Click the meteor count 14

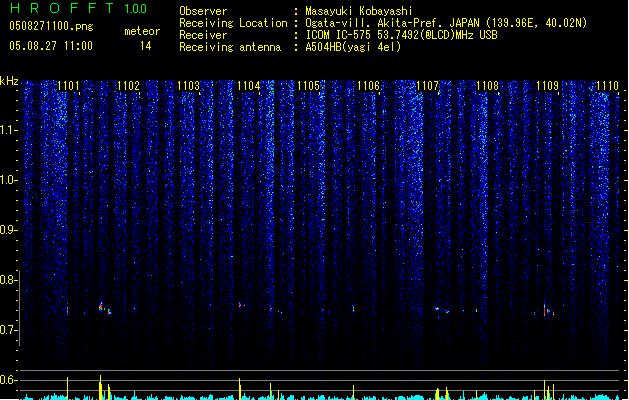pos(146,46)
